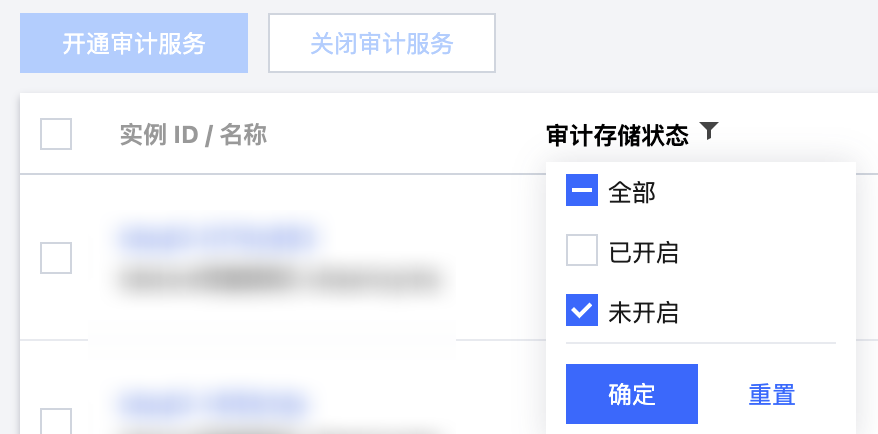Viewport: 878px width, 434px height.
Task: Click the 实例 ID / 名称 column header
Action: pos(193,134)
